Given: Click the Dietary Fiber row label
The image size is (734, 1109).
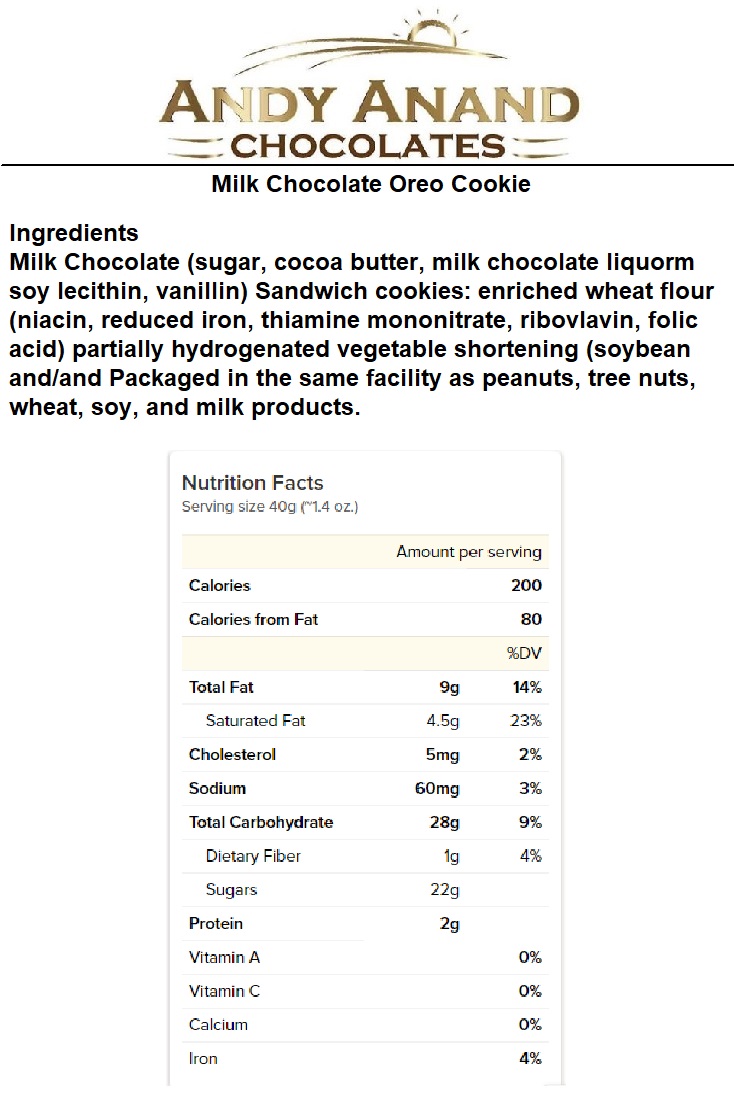Looking at the screenshot, I should 253,856.
